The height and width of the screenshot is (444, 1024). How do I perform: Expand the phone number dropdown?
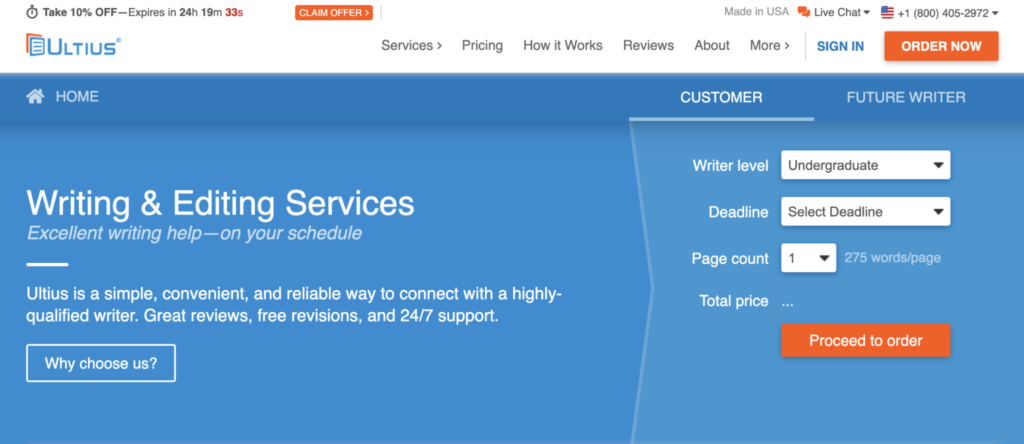point(948,12)
